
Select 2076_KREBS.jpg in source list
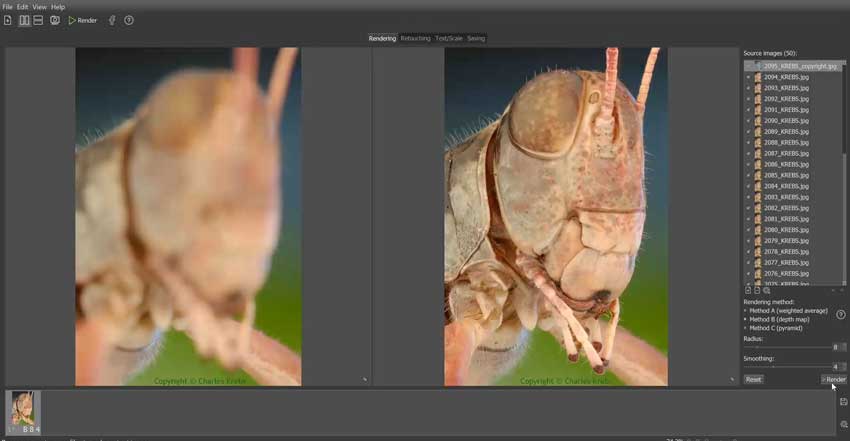(x=786, y=274)
